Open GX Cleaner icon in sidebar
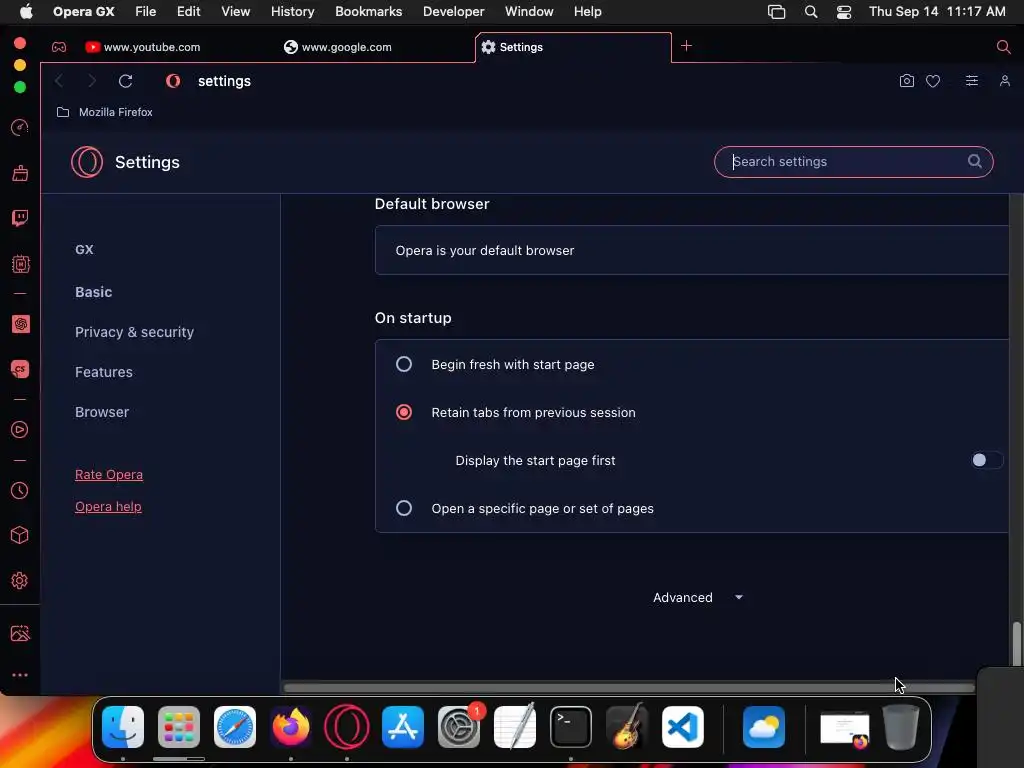The image size is (1024, 768). 20,173
